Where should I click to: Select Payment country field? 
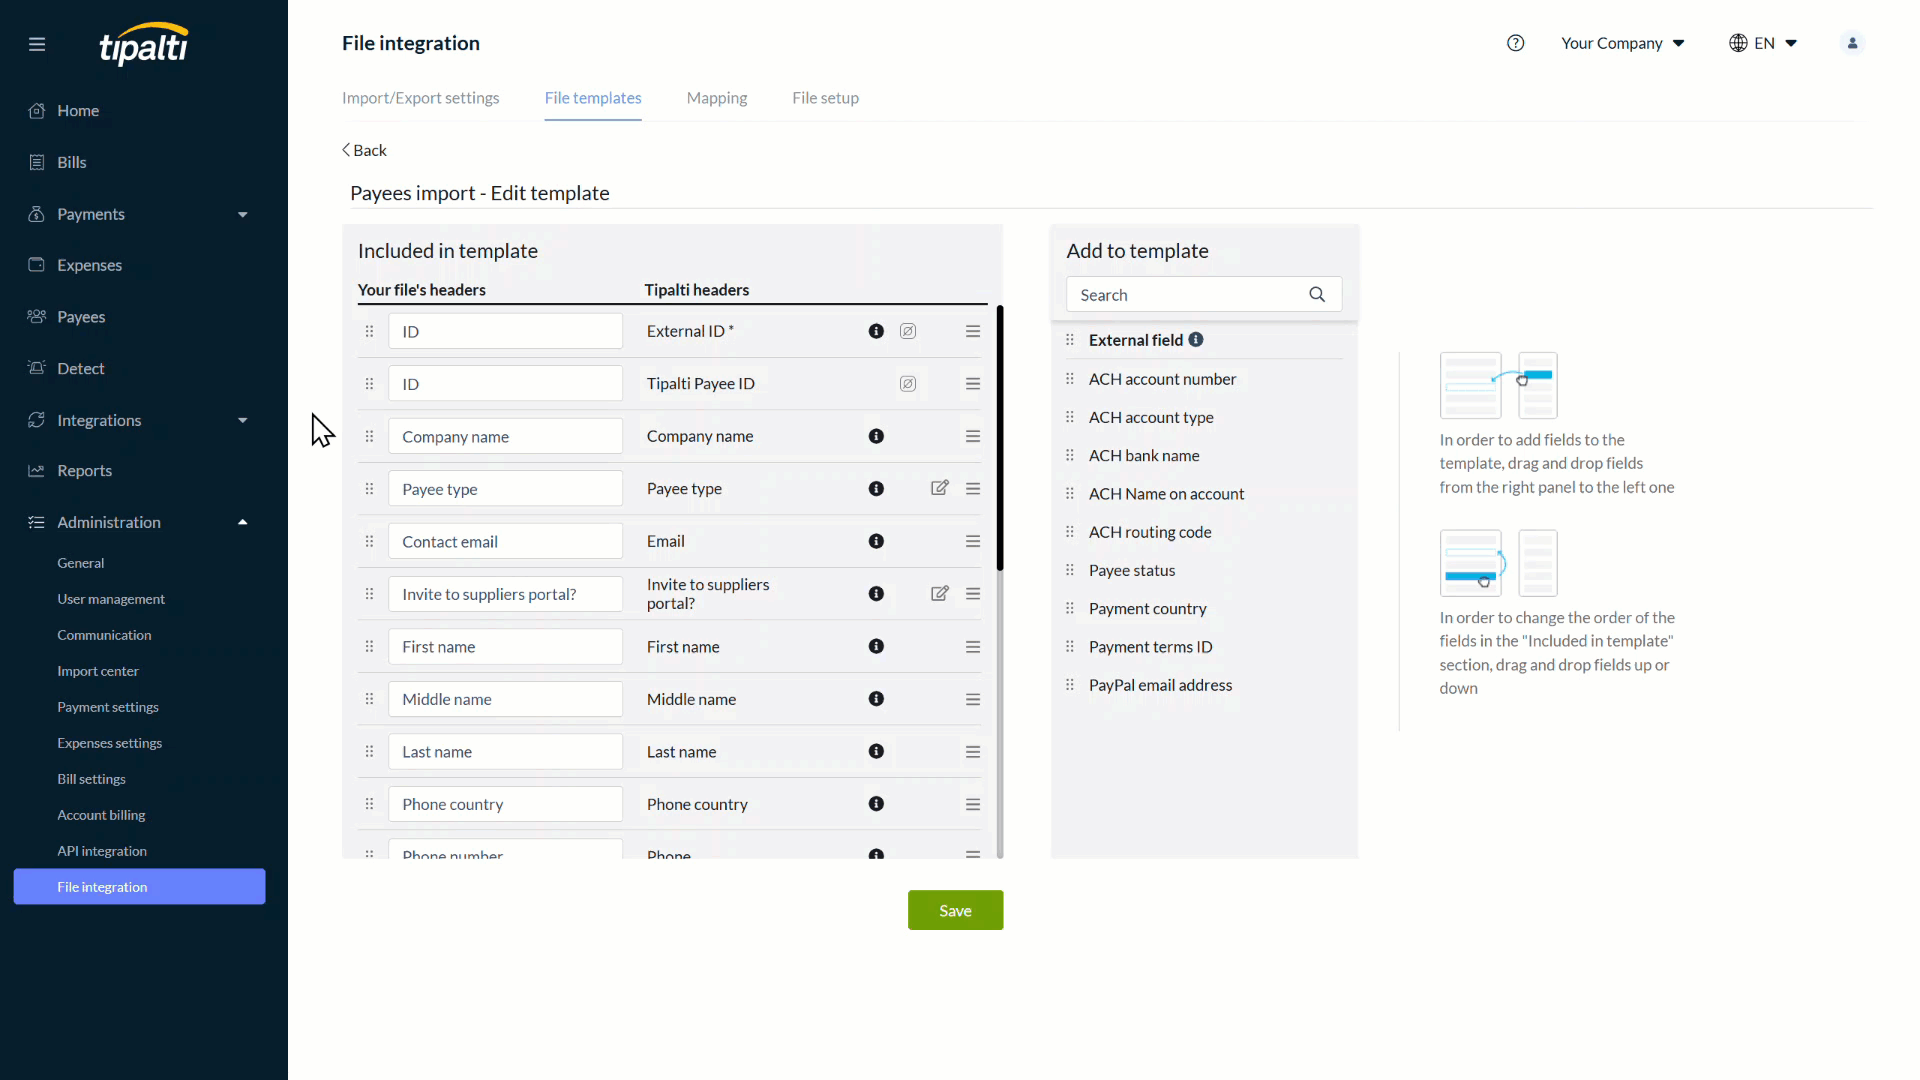pos(1147,609)
